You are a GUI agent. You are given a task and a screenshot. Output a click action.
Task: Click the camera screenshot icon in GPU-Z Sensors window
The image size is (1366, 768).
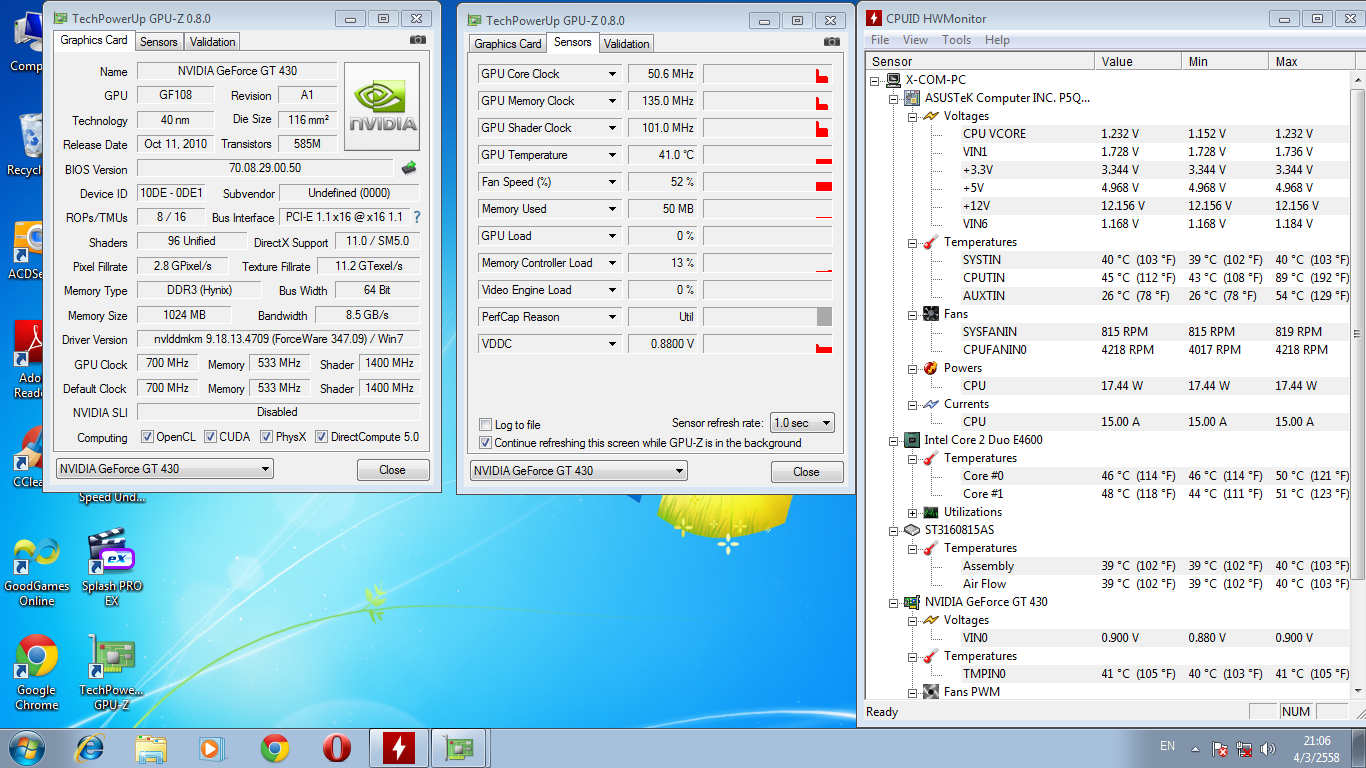tap(832, 42)
